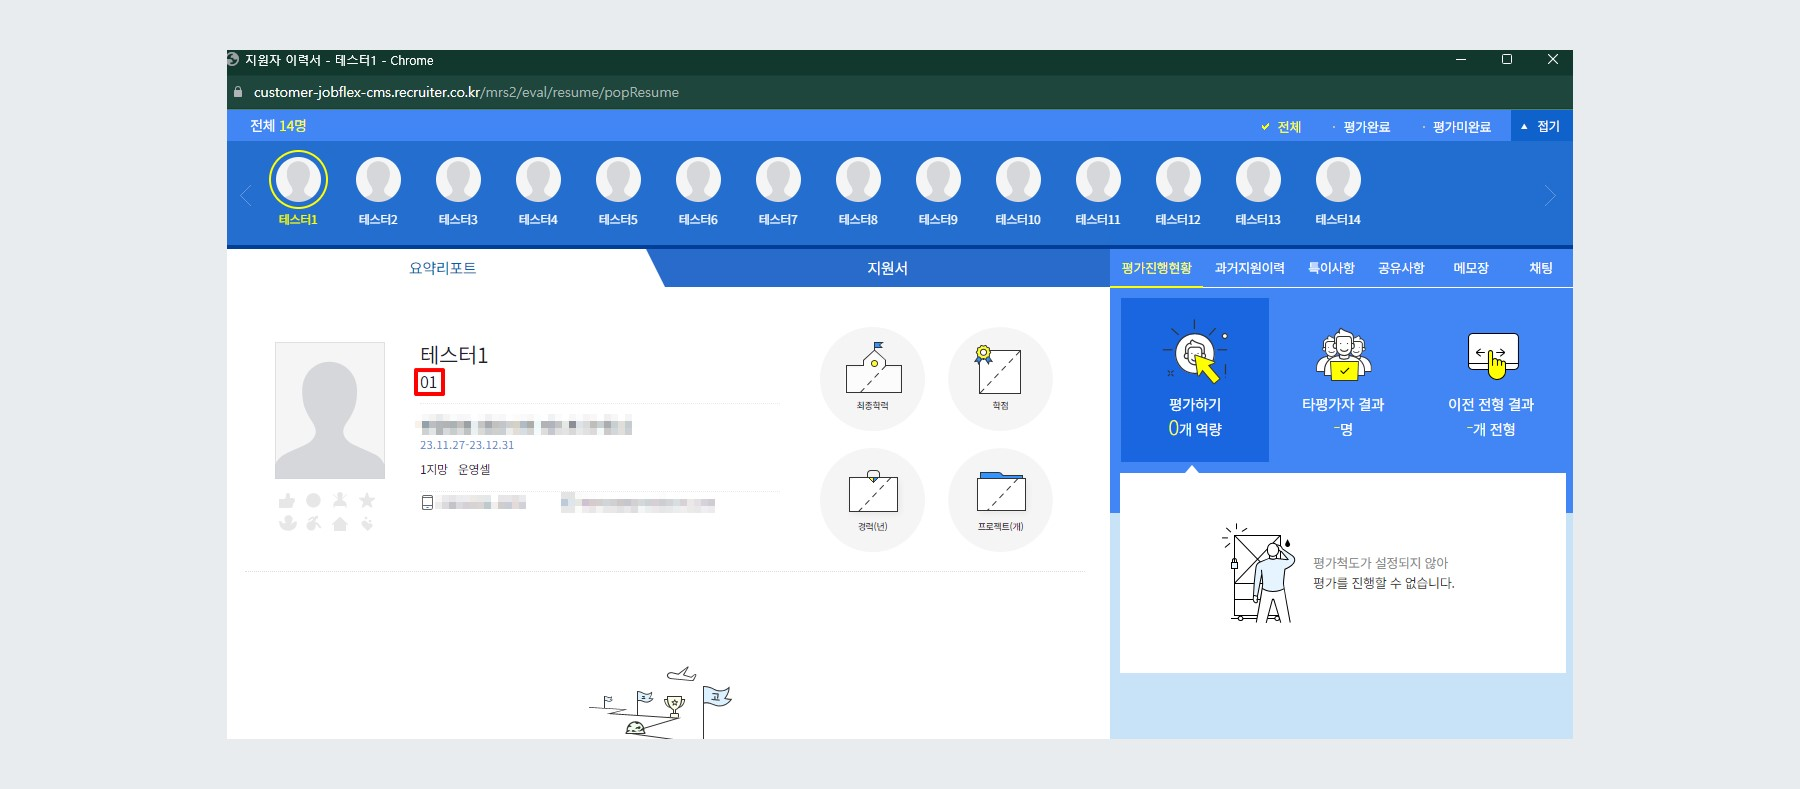This screenshot has height=789, width=1800.
Task: Filter applicants by 평가미완료
Action: (x=1457, y=127)
